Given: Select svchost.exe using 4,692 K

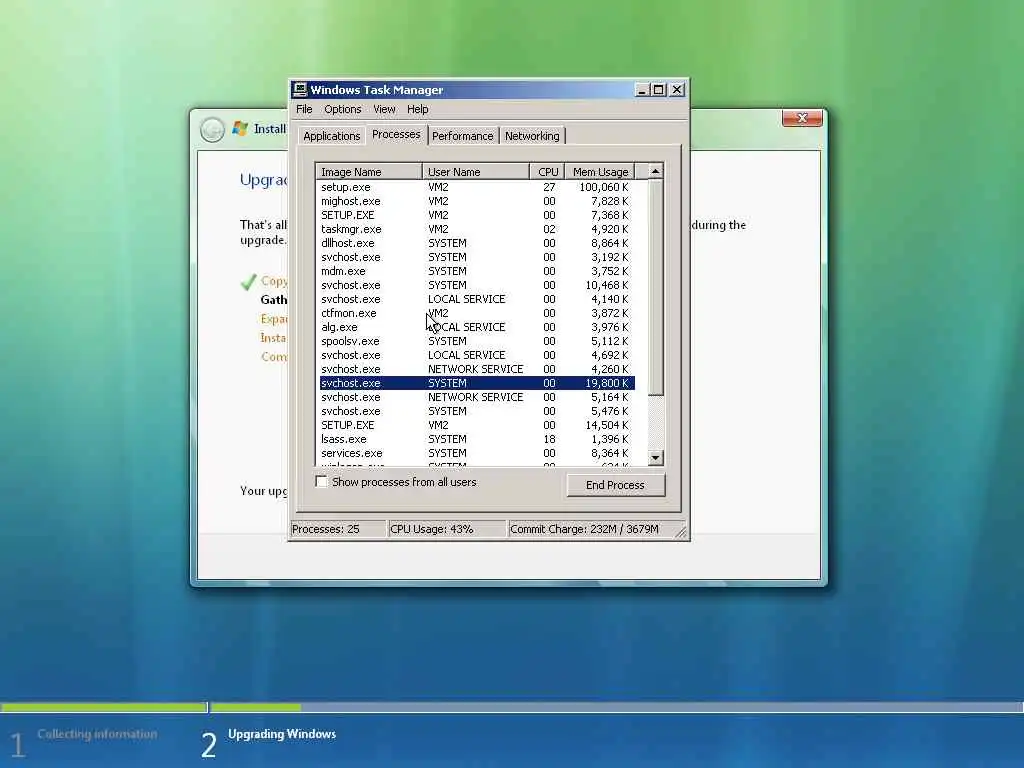Looking at the screenshot, I should (477, 355).
